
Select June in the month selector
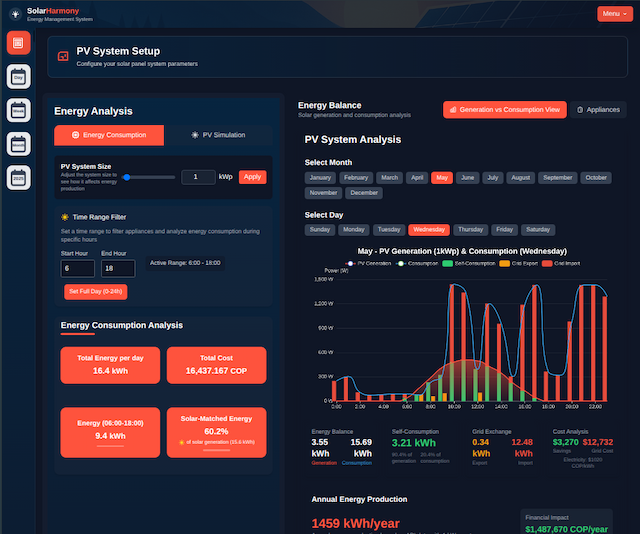(467, 177)
